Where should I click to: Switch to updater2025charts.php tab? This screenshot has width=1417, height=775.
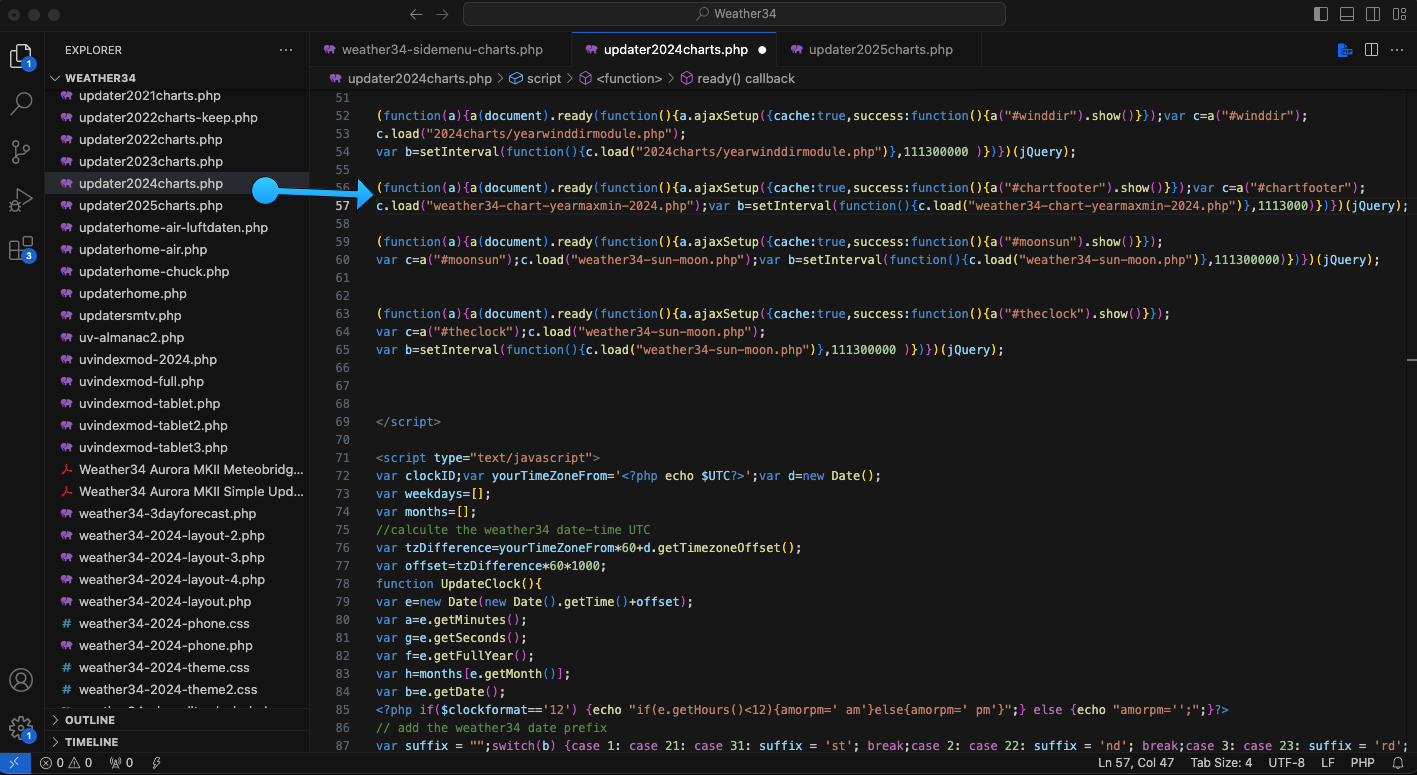click(880, 49)
